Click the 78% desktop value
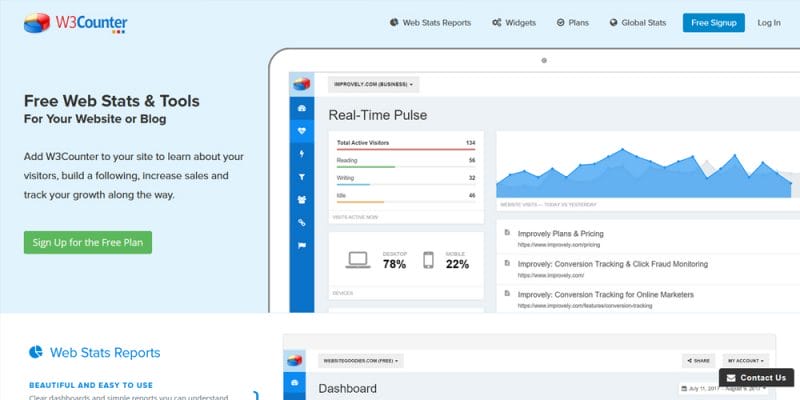Image resolution: width=800 pixels, height=400 pixels. coord(394,264)
